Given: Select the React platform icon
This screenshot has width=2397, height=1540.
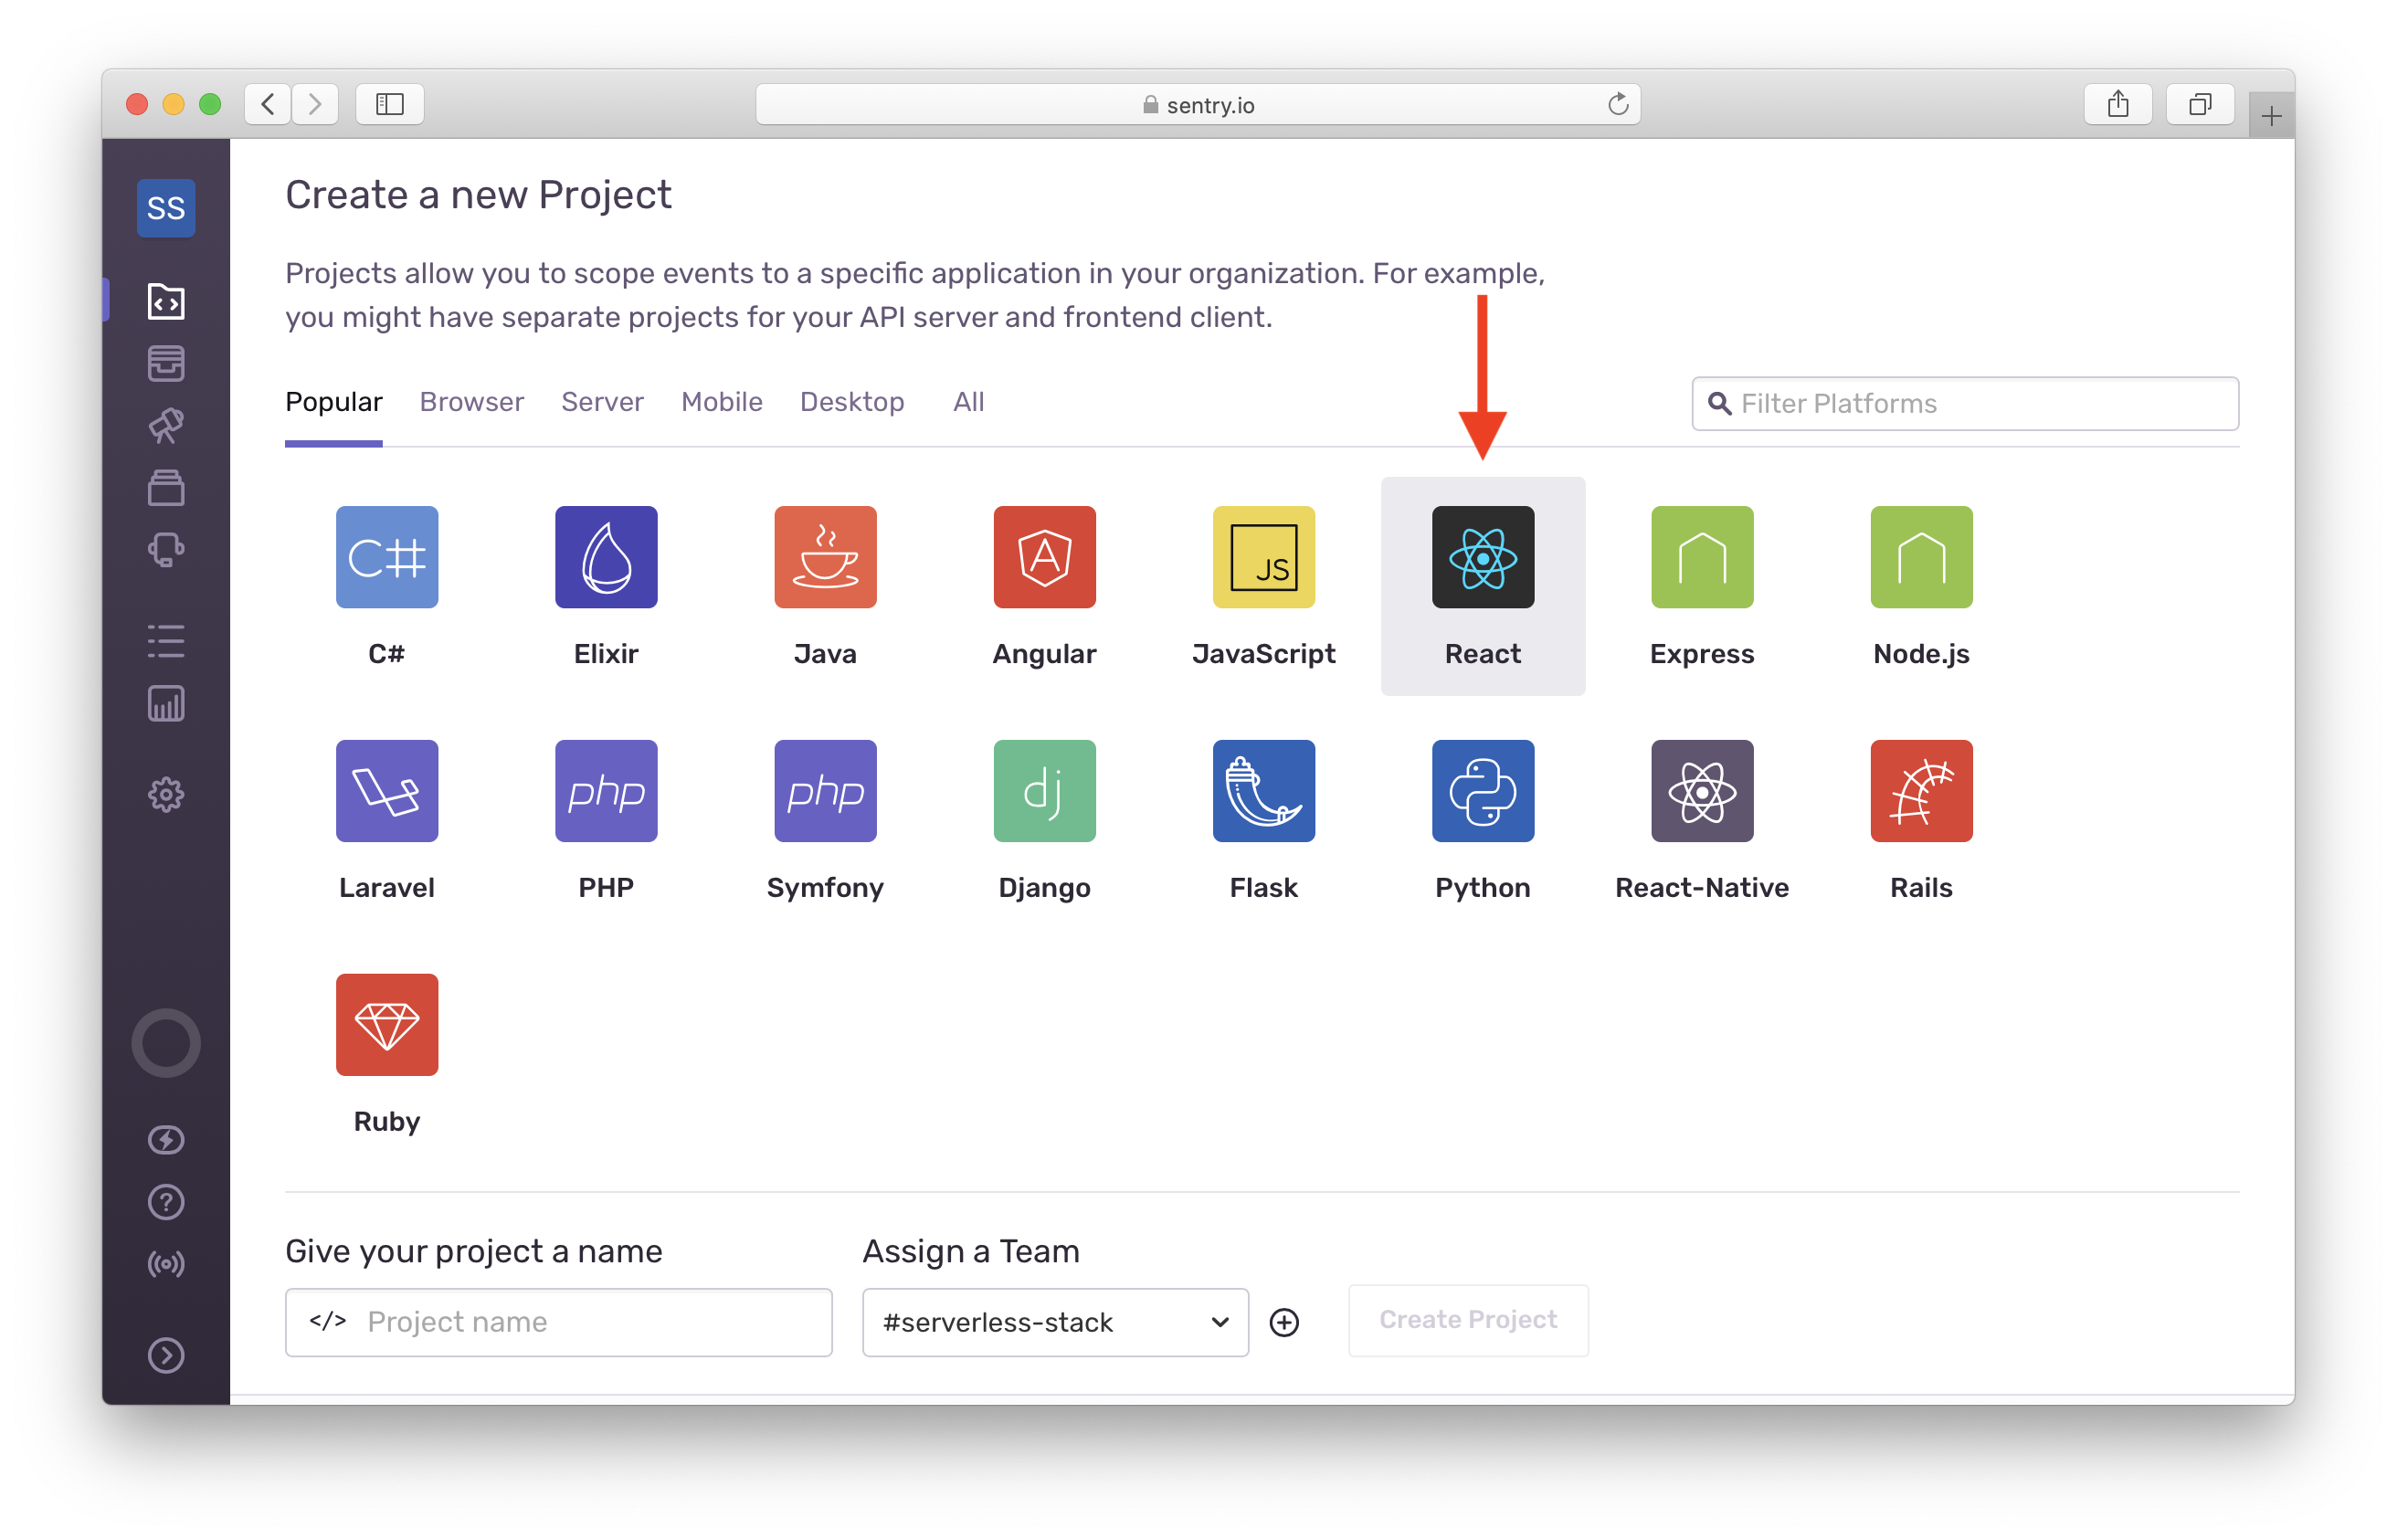Looking at the screenshot, I should 1483,557.
